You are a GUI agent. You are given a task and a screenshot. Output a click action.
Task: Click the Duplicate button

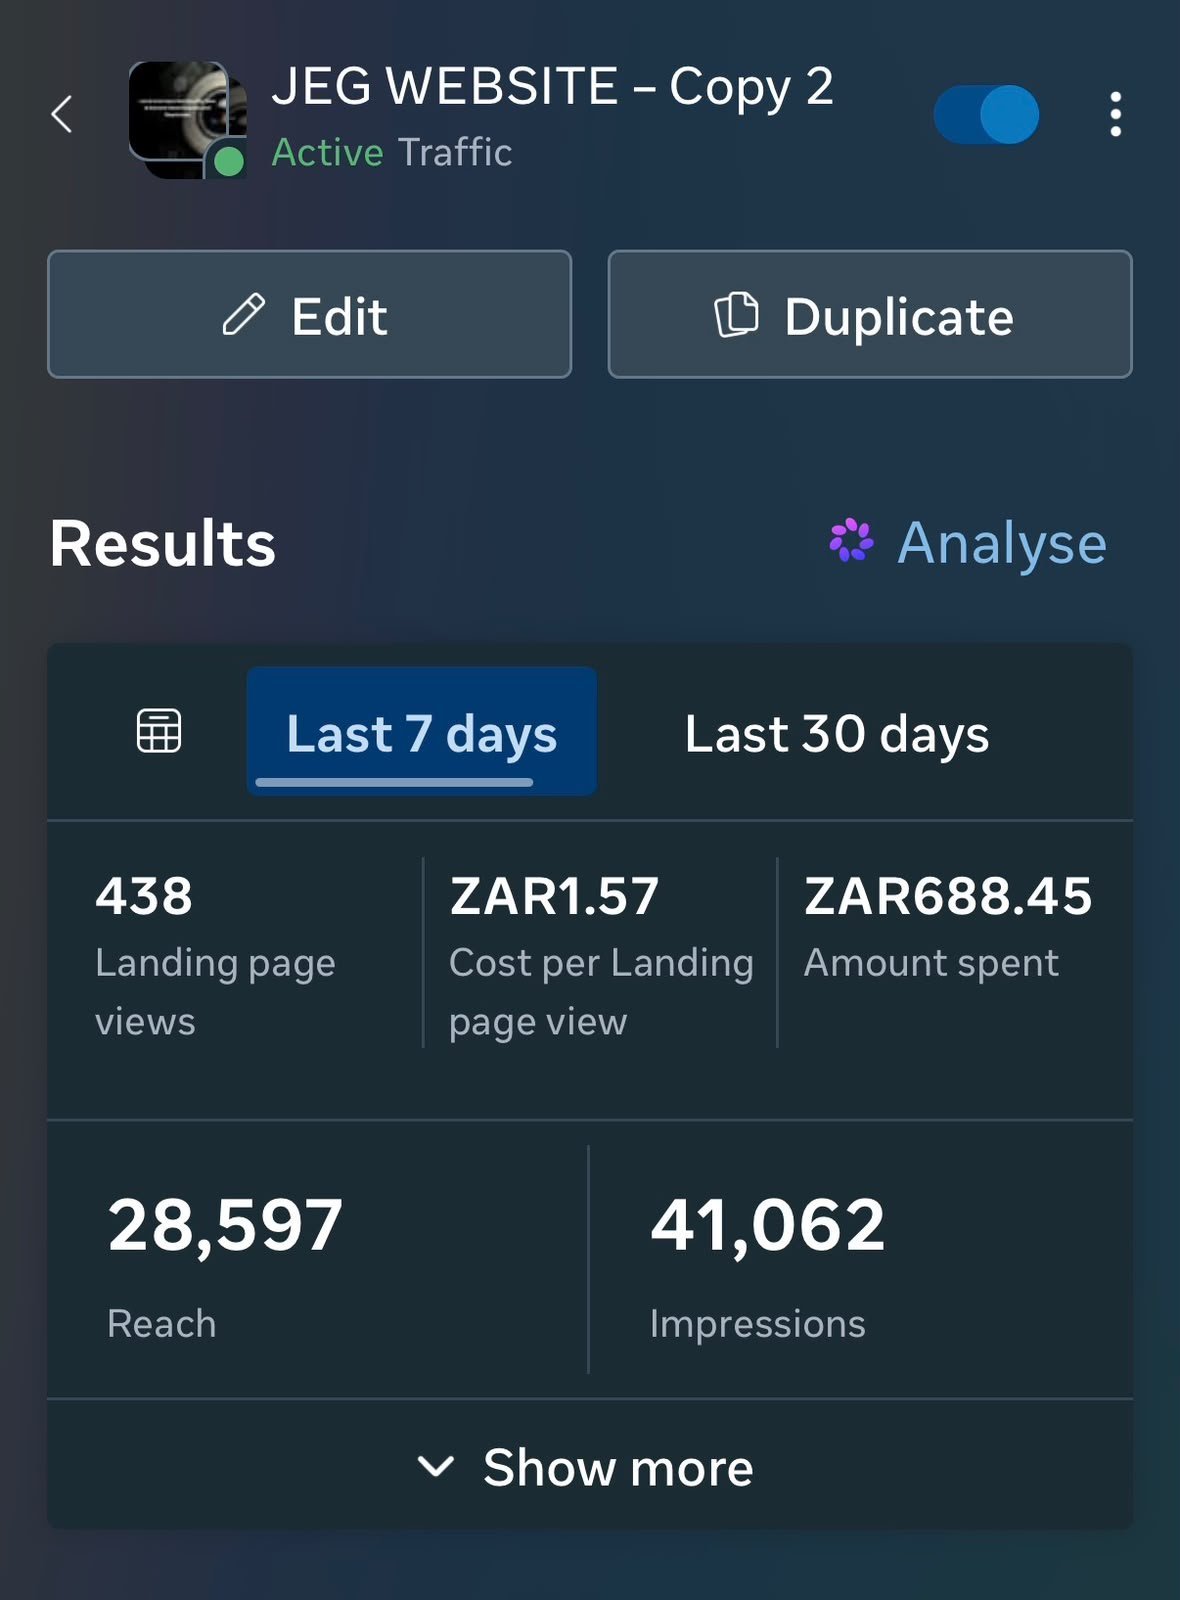pyautogui.click(x=870, y=314)
